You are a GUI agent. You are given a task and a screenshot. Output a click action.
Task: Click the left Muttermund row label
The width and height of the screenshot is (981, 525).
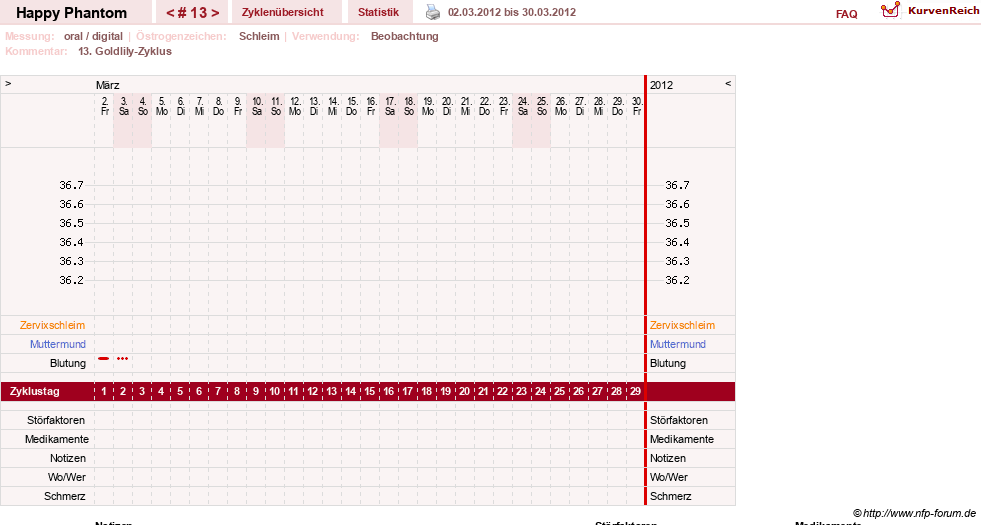(58, 344)
